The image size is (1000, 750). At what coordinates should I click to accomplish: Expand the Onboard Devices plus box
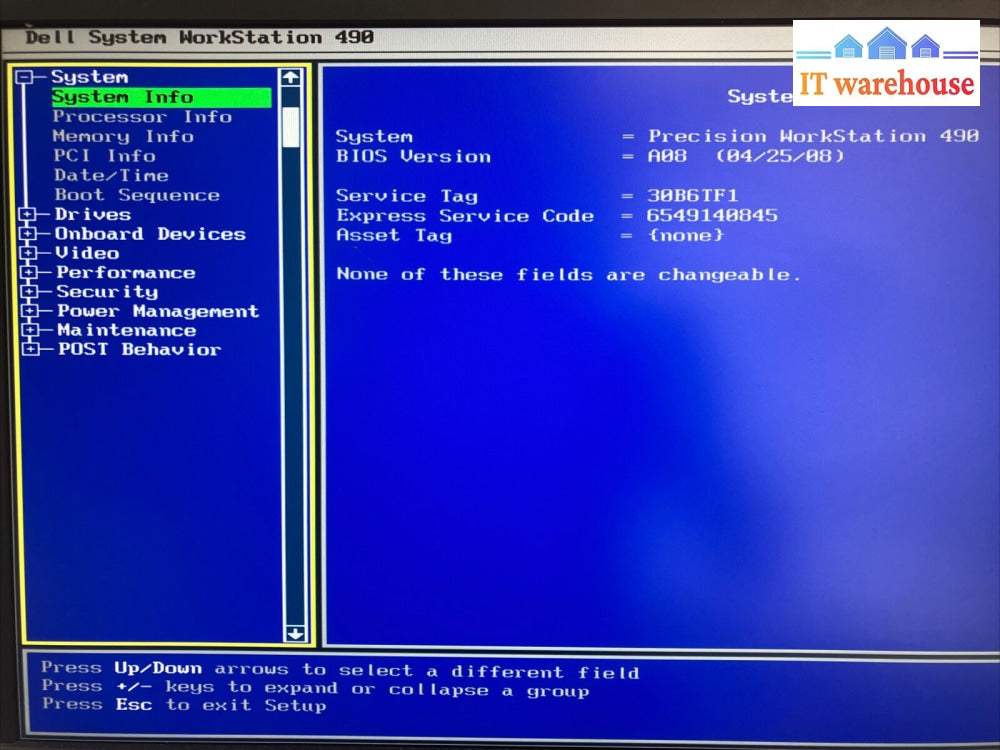click(29, 234)
